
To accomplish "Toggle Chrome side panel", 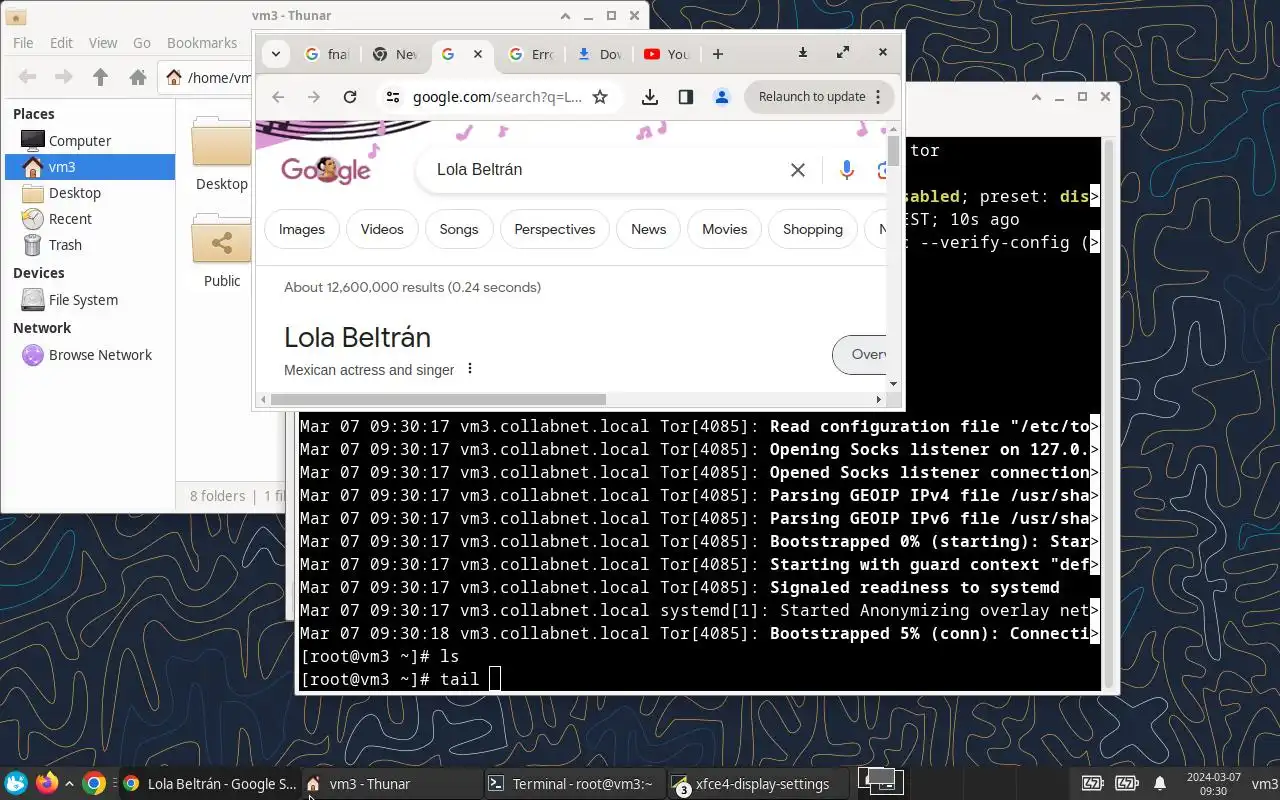I will tap(686, 97).
